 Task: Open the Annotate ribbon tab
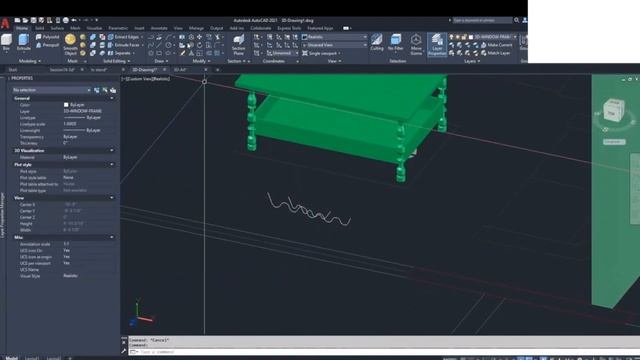159,28
